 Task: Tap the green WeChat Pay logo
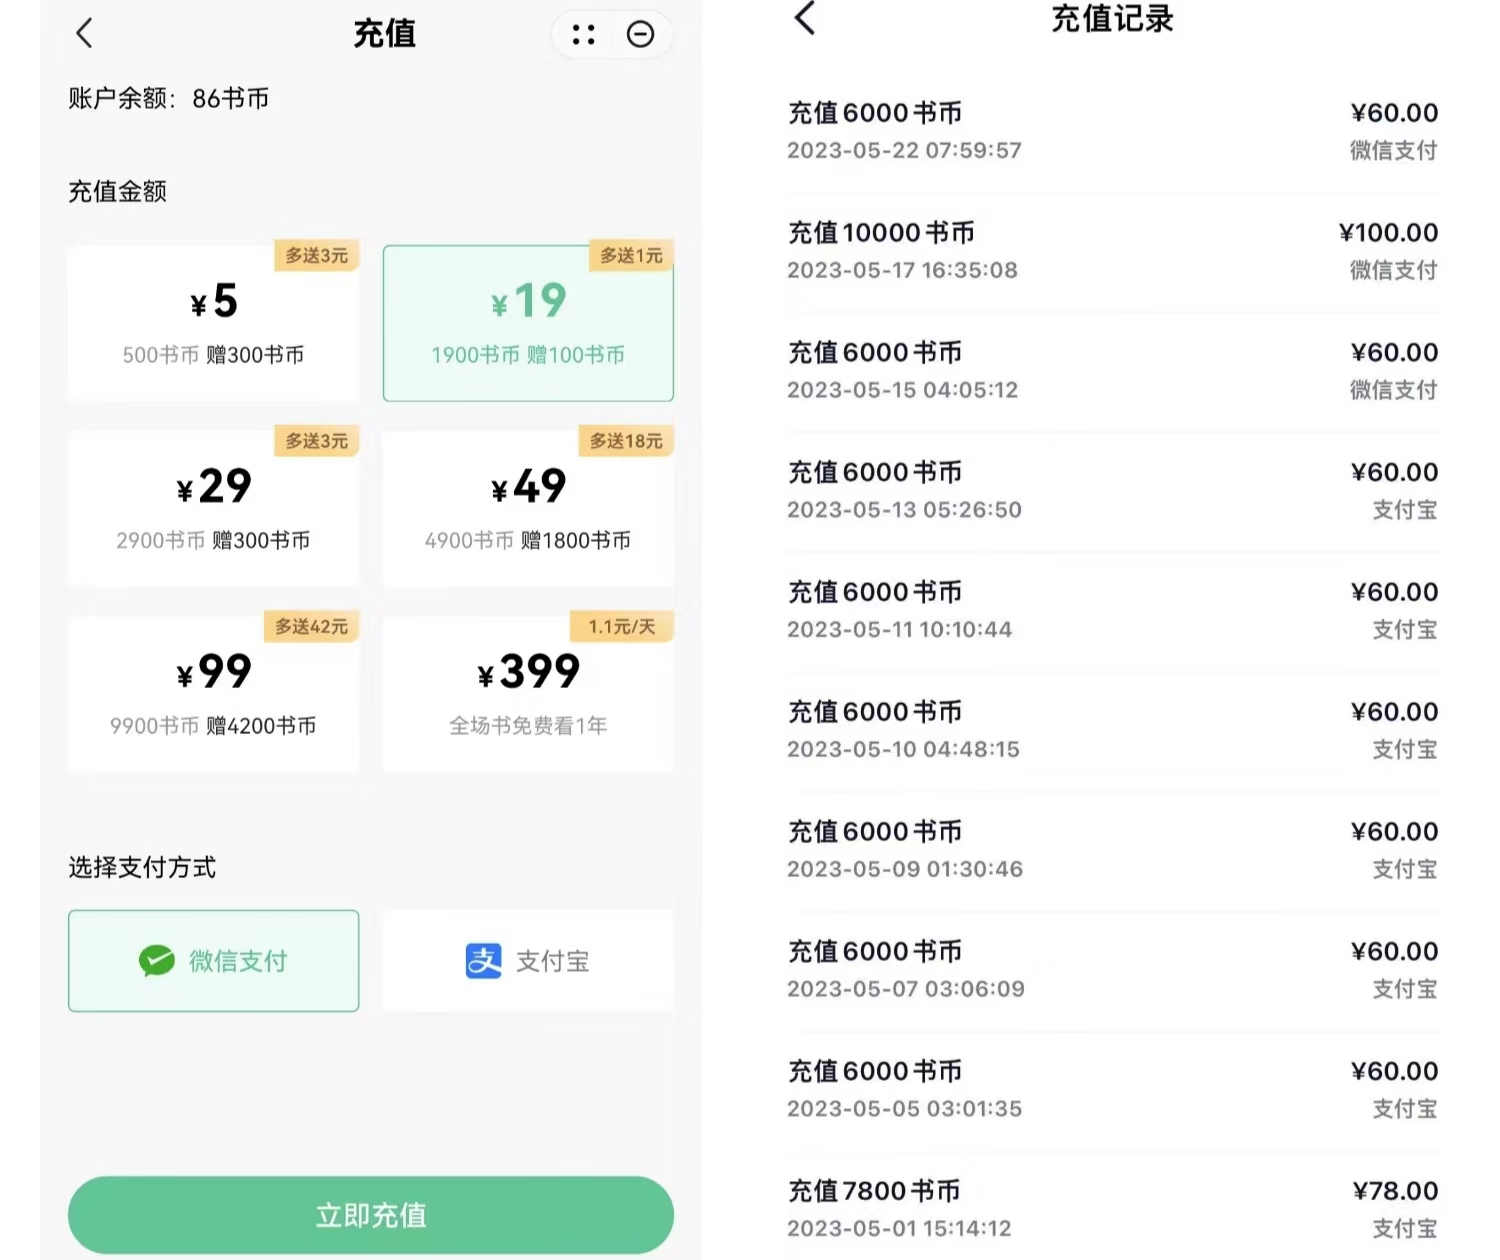tap(157, 961)
